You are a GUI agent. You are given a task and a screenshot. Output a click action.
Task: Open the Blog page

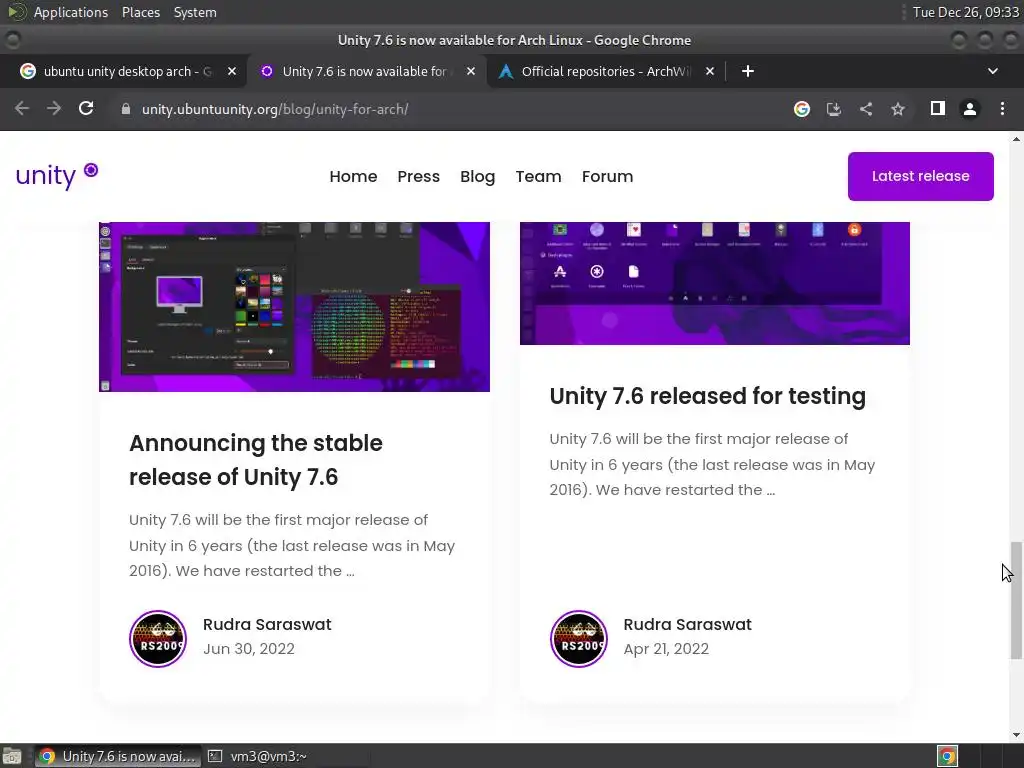(477, 176)
